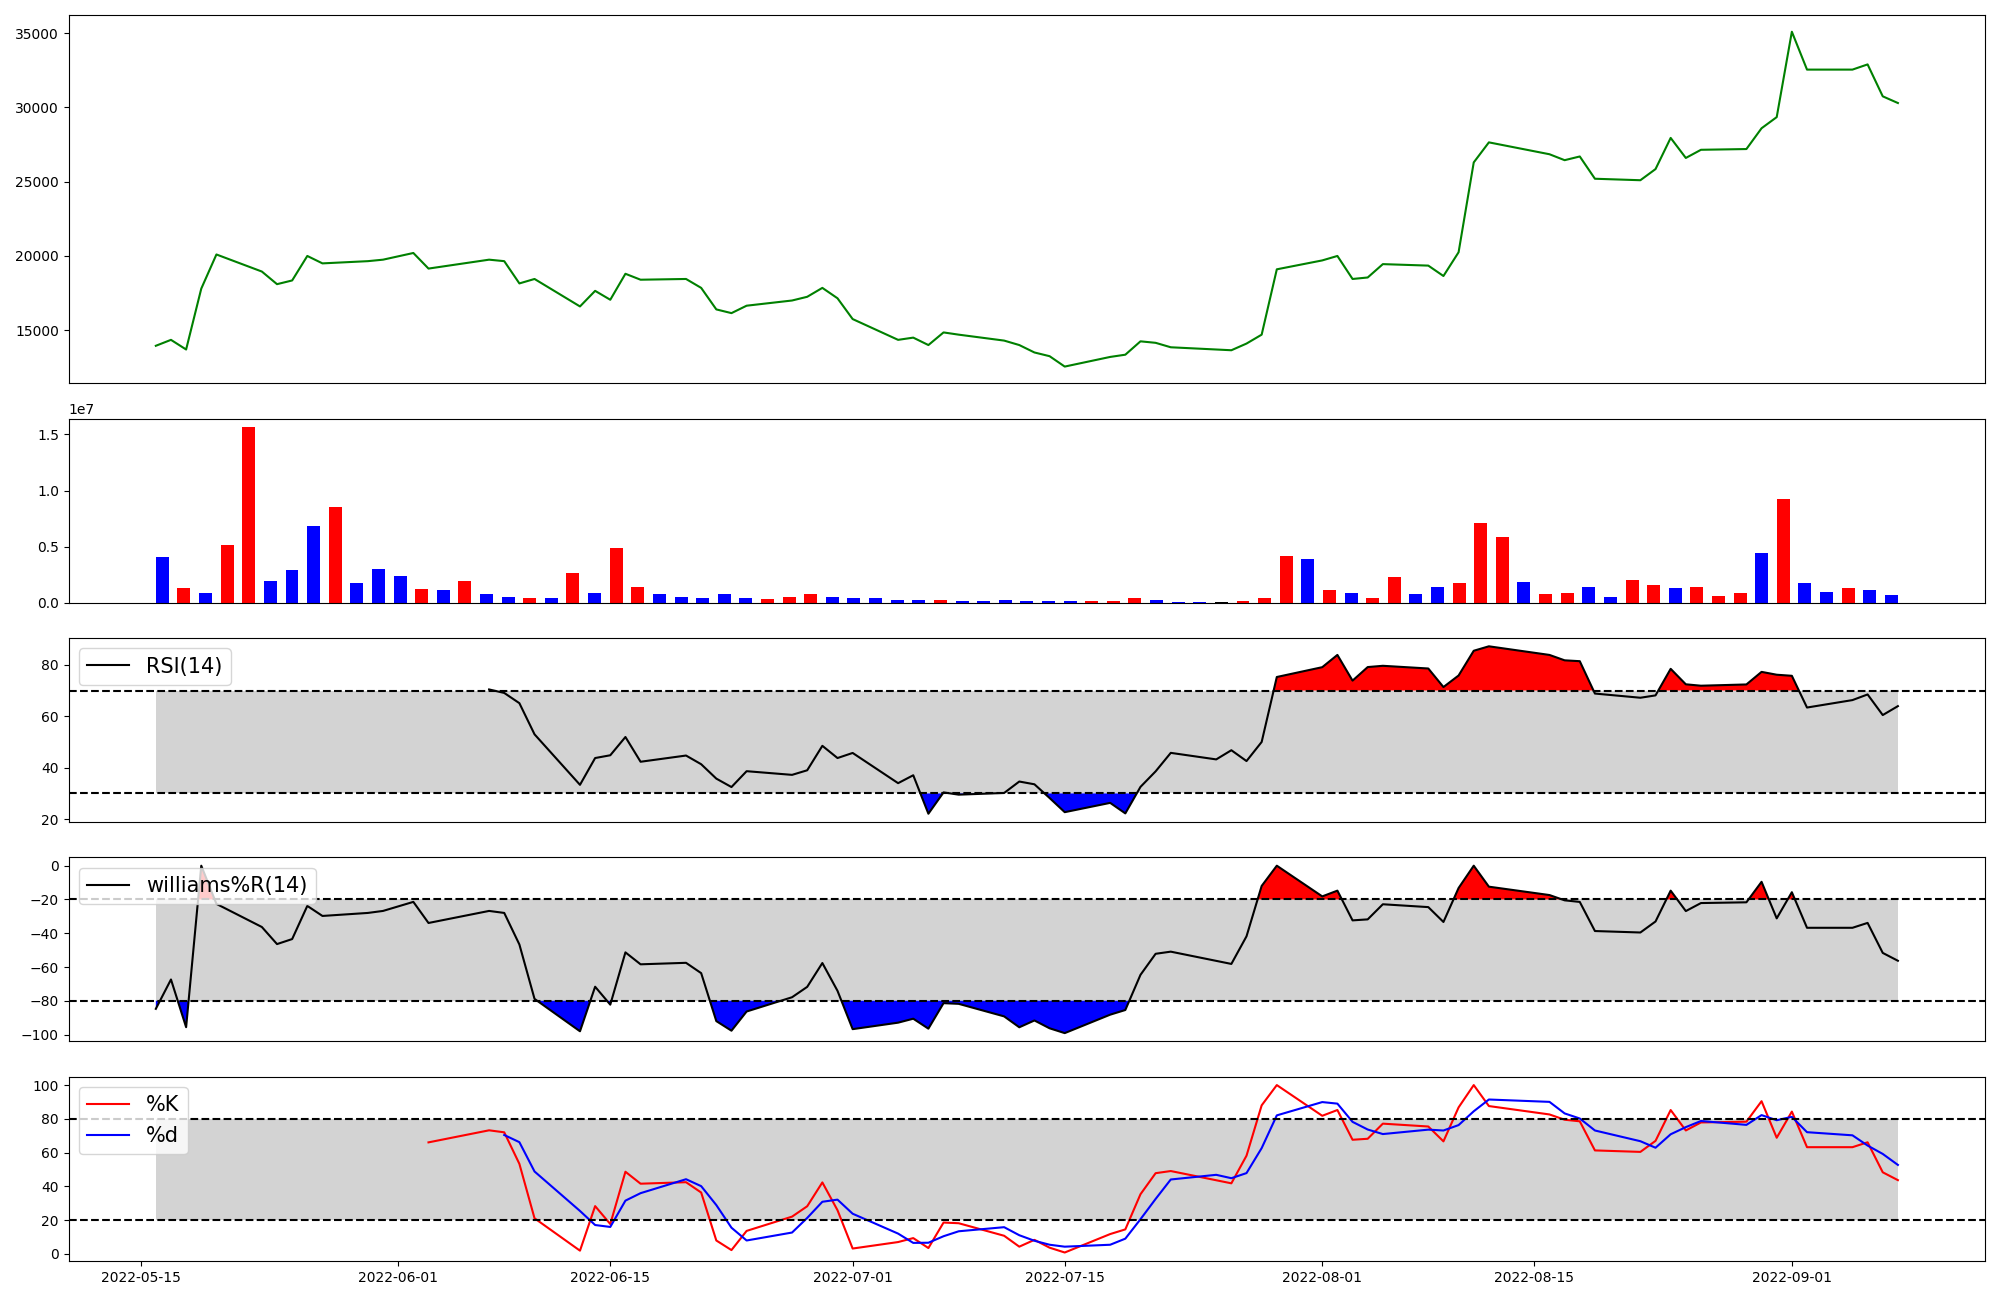Click the %d legend entry
This screenshot has height=1300, width=2000.
coord(162,1135)
